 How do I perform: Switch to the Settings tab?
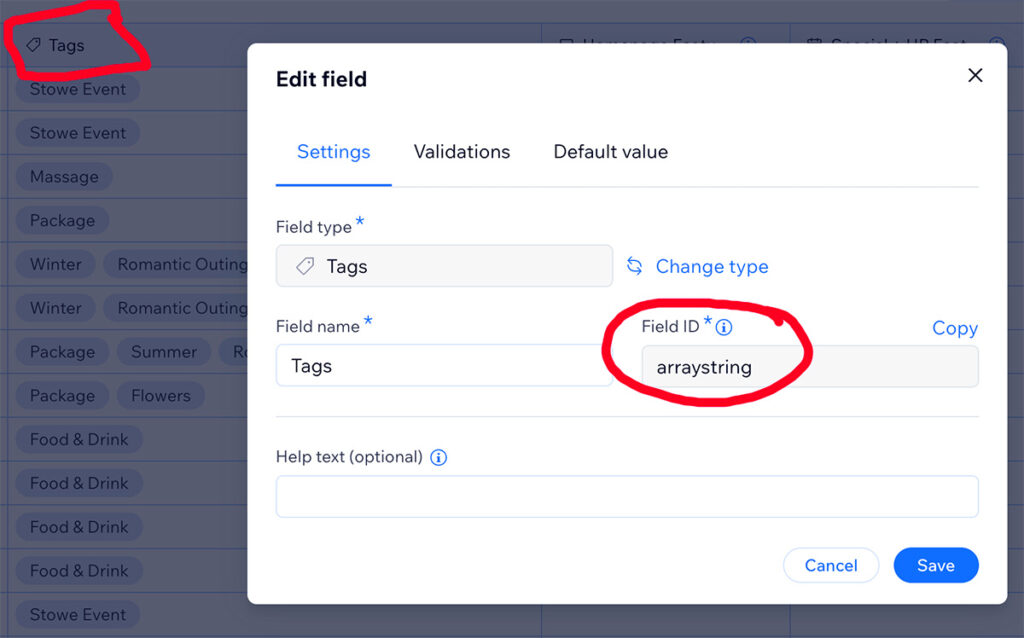[334, 152]
